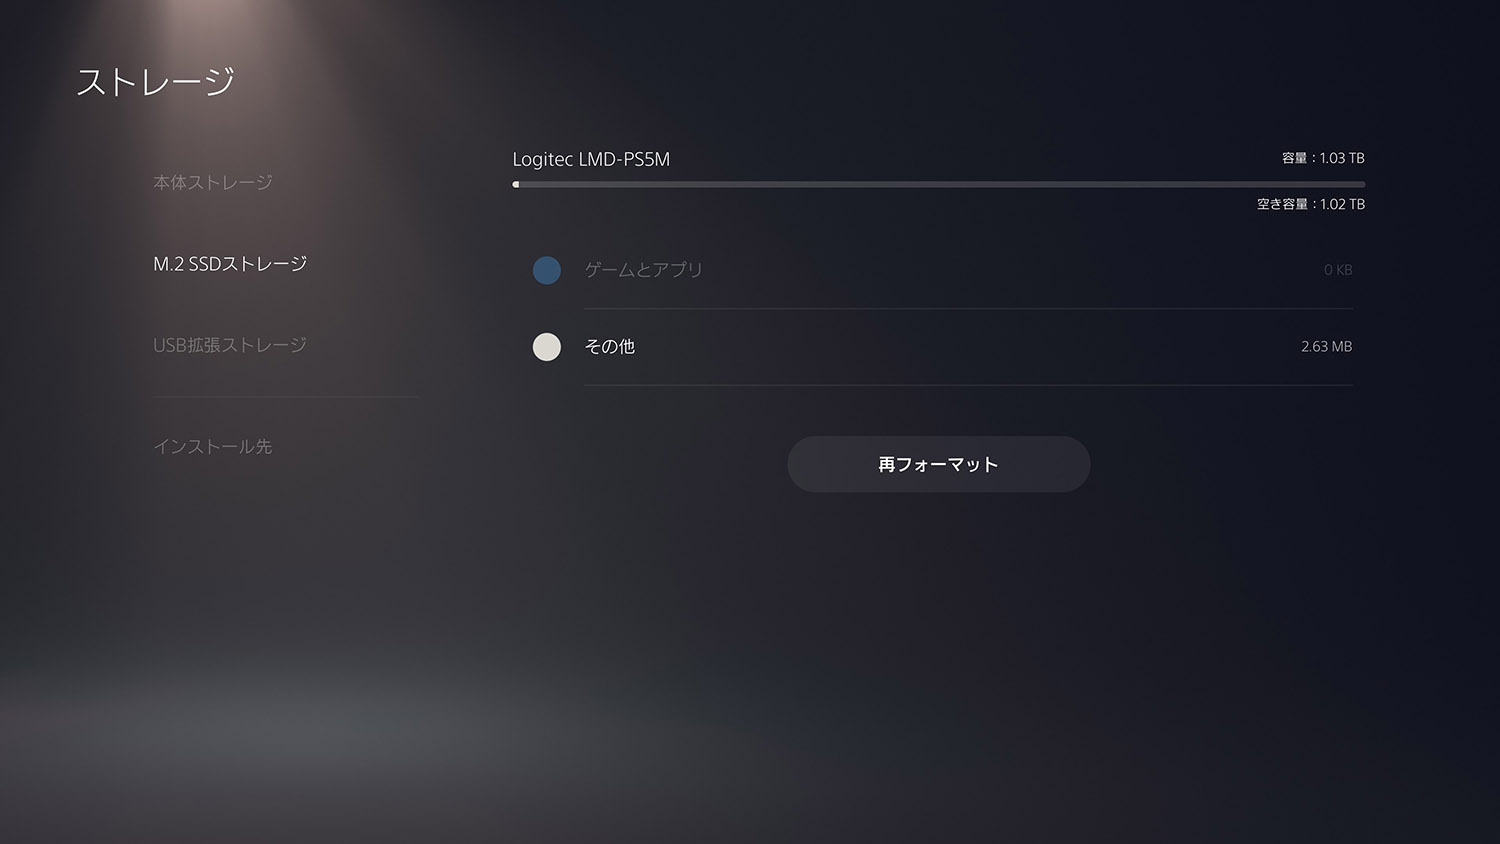This screenshot has height=844, width=1500.
Task: Click the Logitec LMD-PS5M drive name
Action: 591,160
